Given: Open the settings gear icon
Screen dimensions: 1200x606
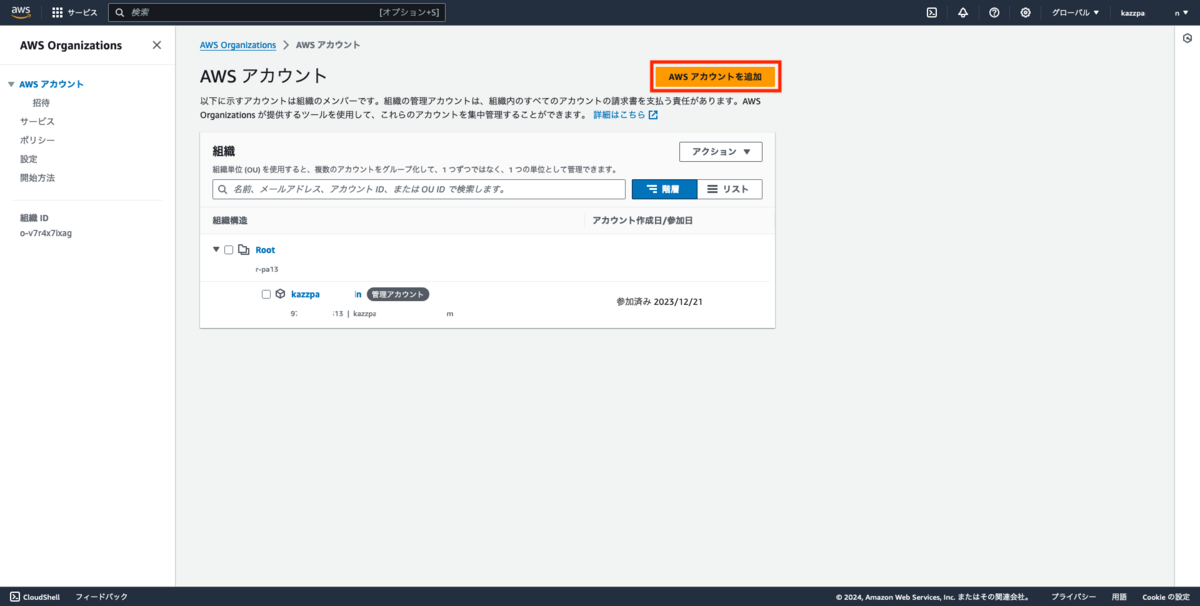Looking at the screenshot, I should pyautogui.click(x=1025, y=13).
